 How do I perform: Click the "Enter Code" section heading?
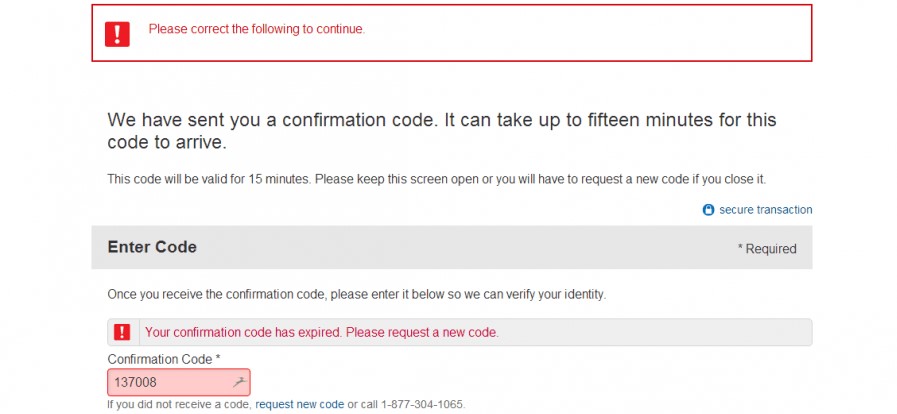152,247
